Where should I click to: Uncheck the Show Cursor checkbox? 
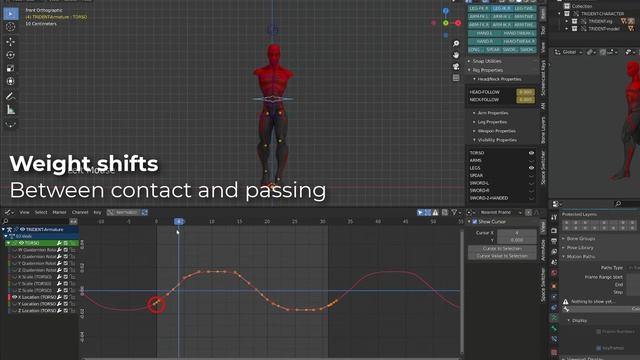[x=474, y=222]
